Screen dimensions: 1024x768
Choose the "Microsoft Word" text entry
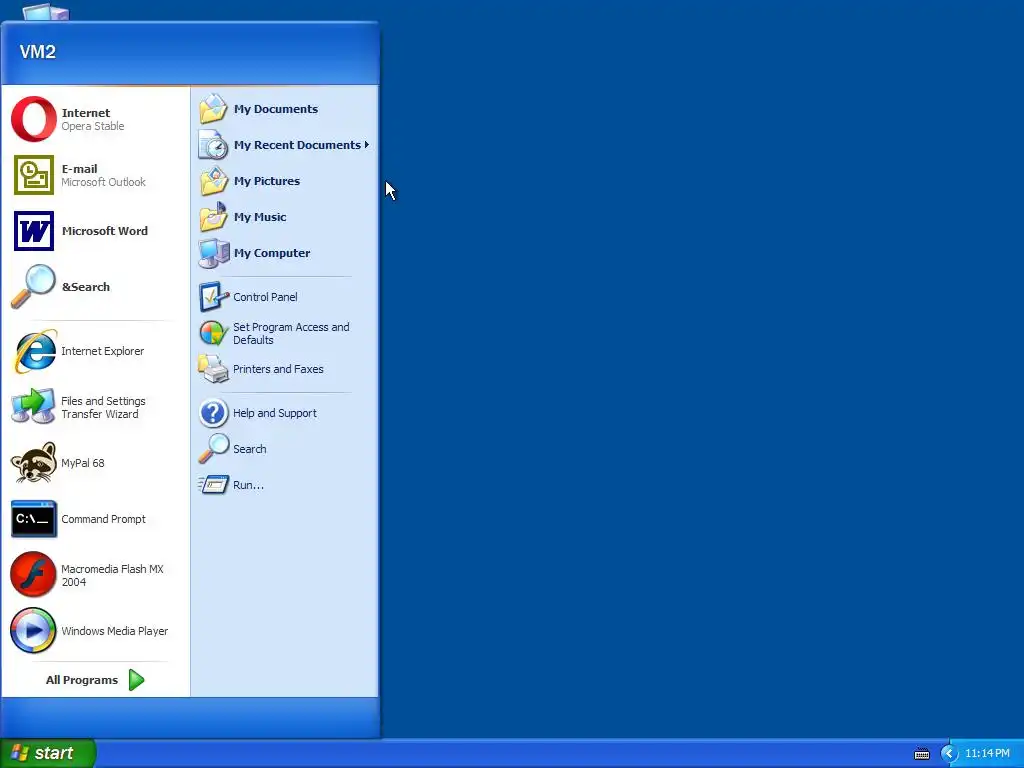point(104,231)
